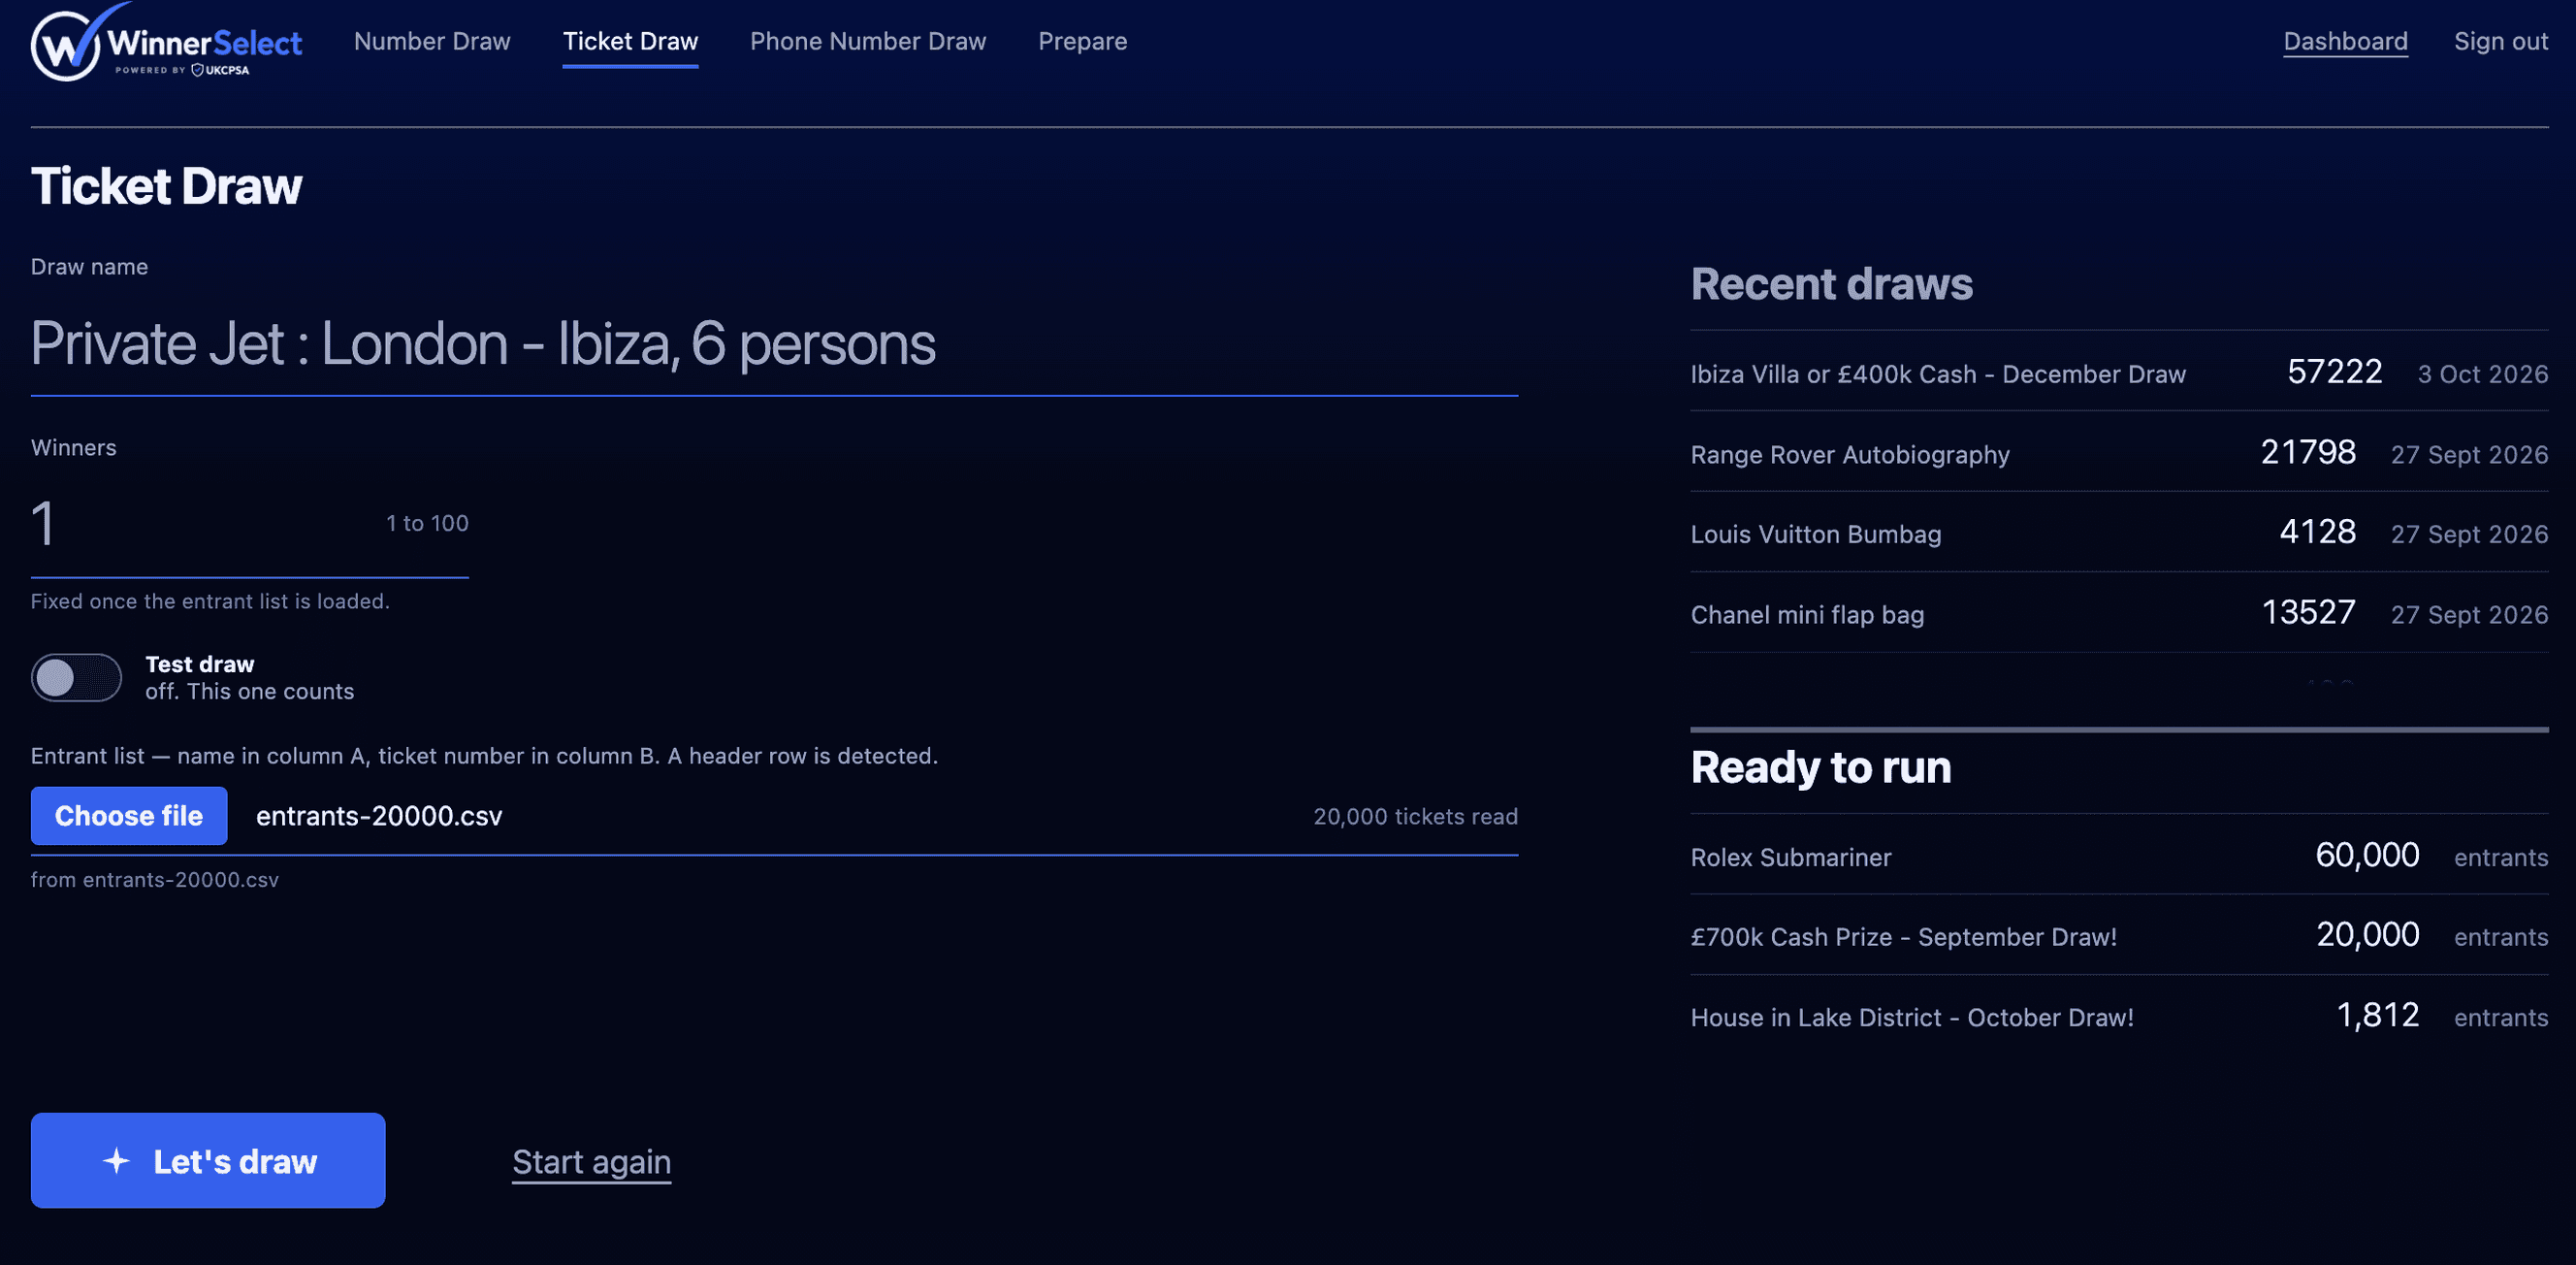This screenshot has height=1265, width=2576.
Task: Click the Winners number field
Action: pyautogui.click(x=249, y=524)
